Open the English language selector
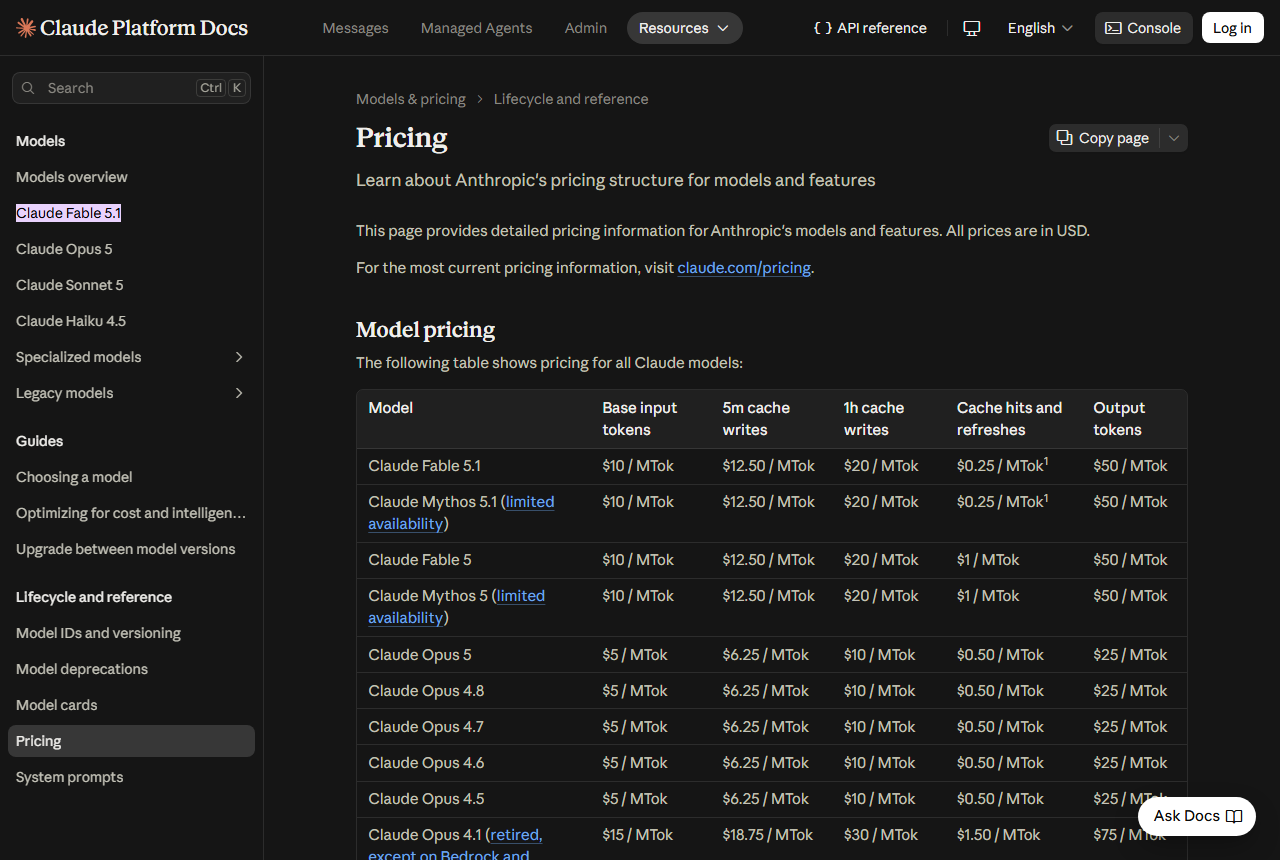Screen dimensions: 1280x860 1040,28
